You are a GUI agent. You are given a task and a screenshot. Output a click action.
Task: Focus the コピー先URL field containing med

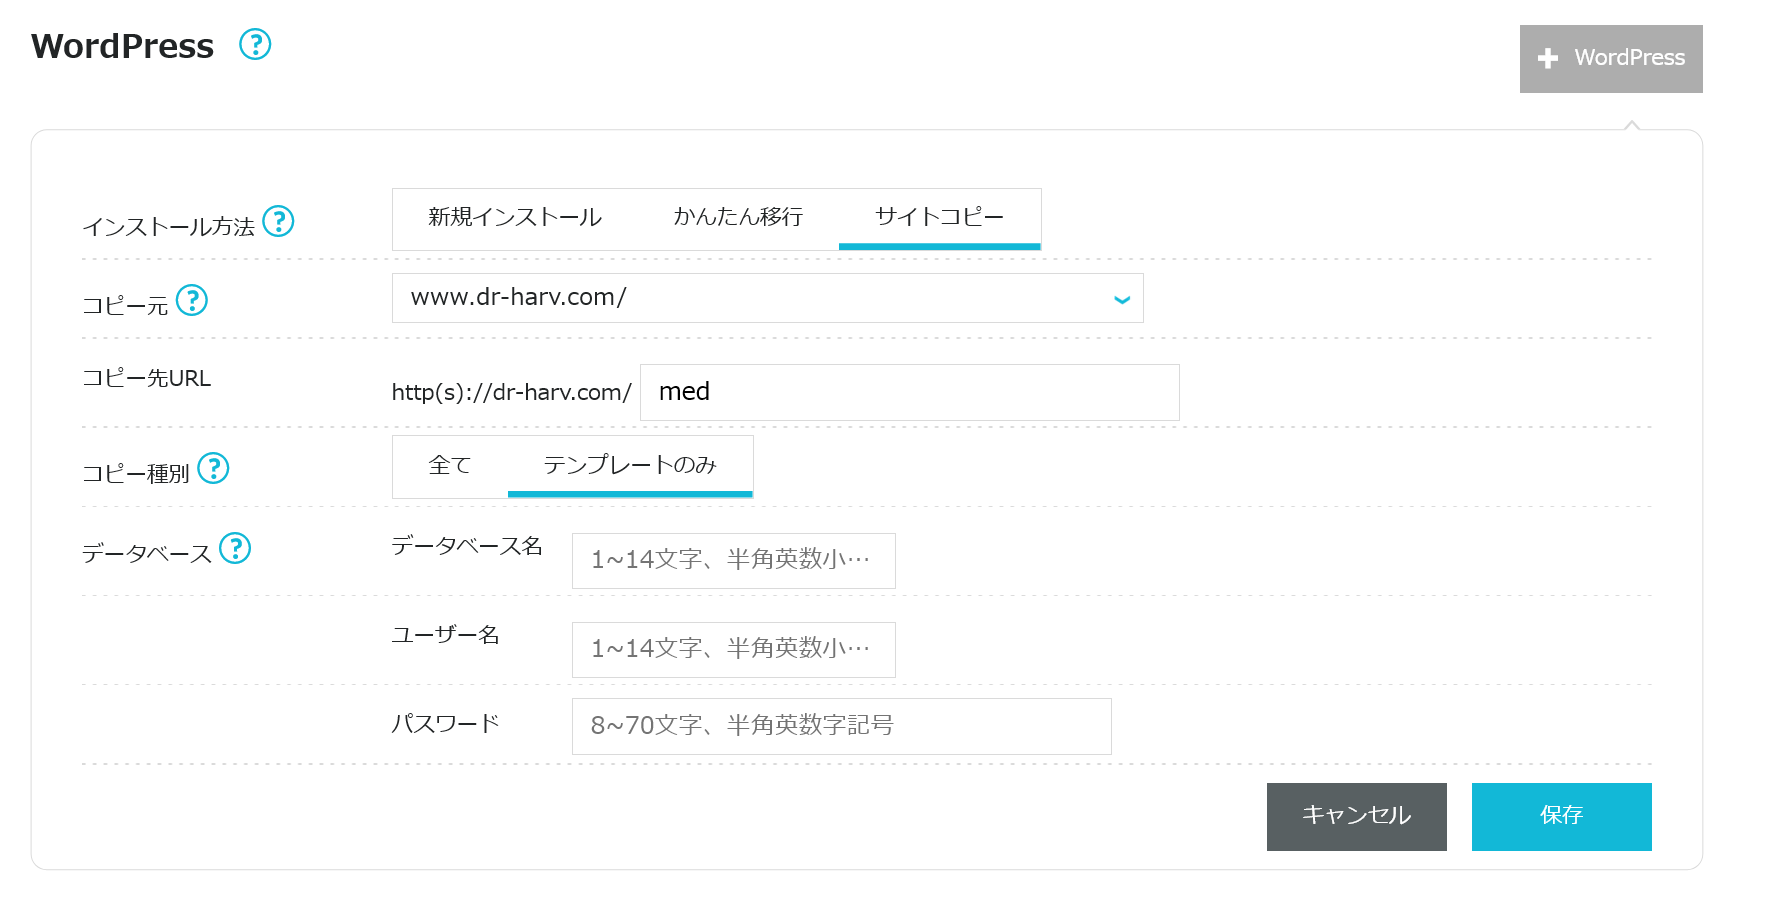[909, 392]
